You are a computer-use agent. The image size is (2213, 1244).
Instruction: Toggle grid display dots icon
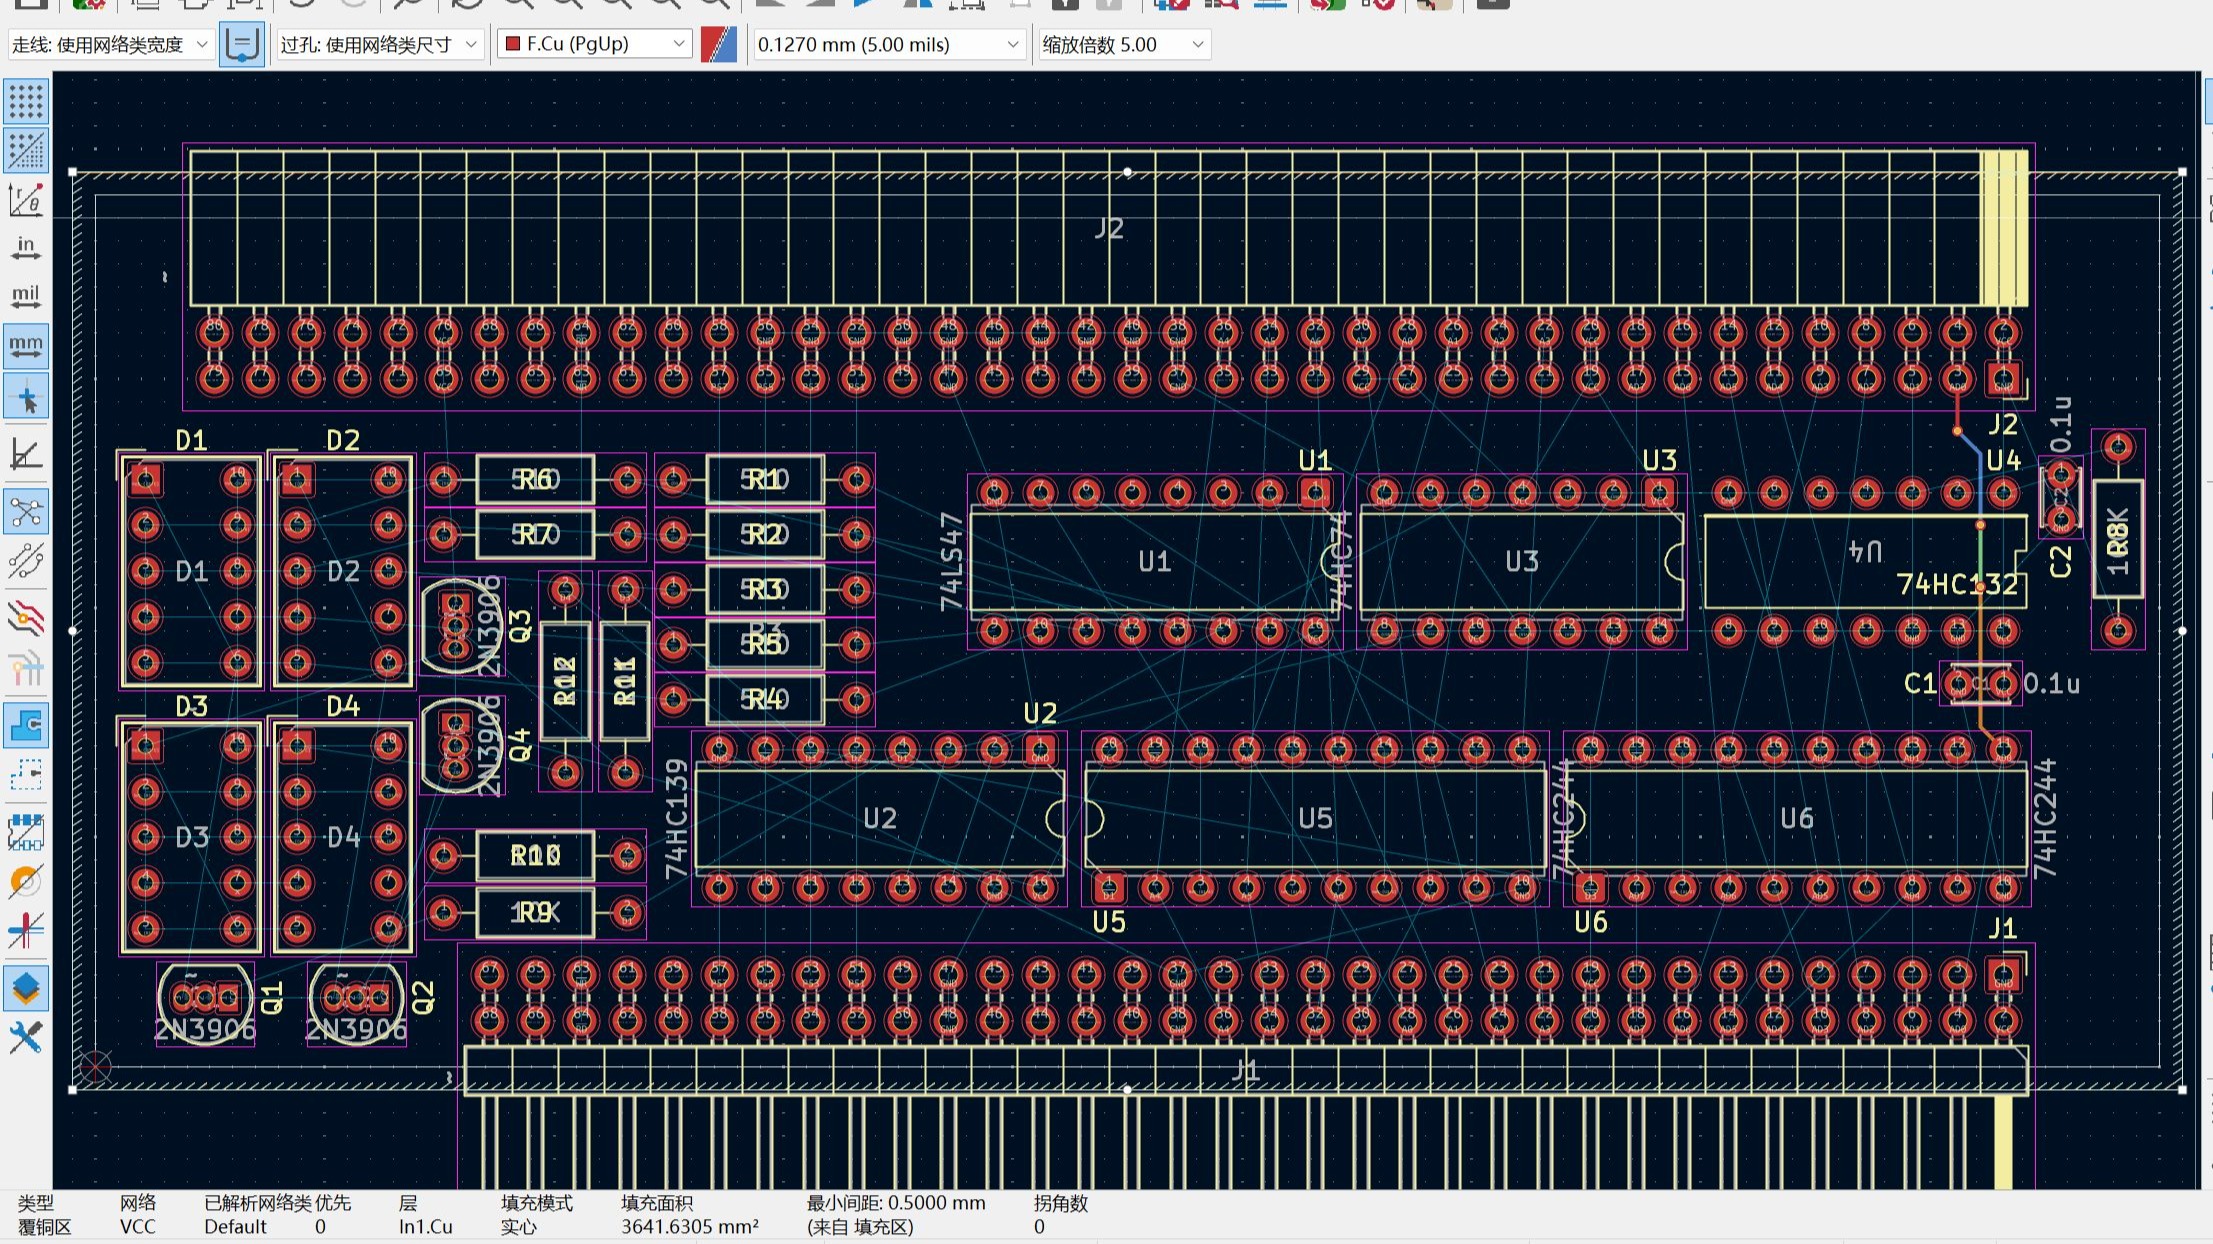click(26, 101)
